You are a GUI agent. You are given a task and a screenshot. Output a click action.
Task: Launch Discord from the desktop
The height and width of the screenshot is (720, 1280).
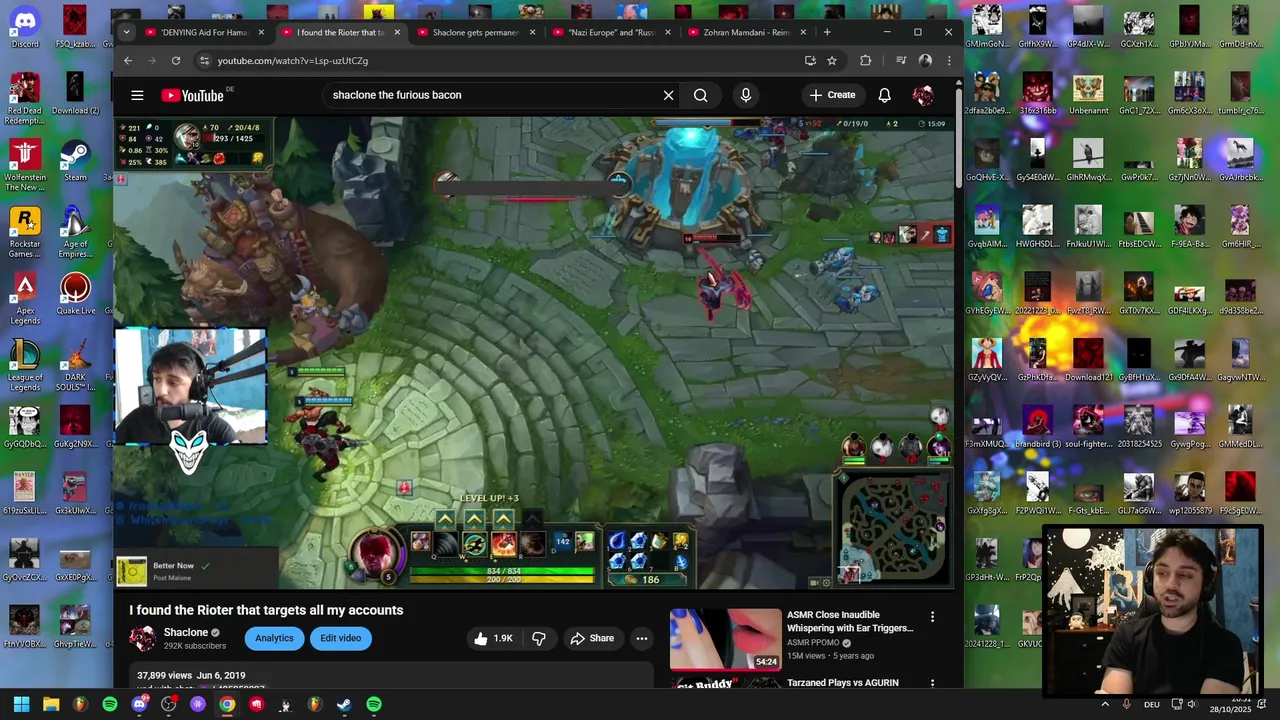[25, 28]
